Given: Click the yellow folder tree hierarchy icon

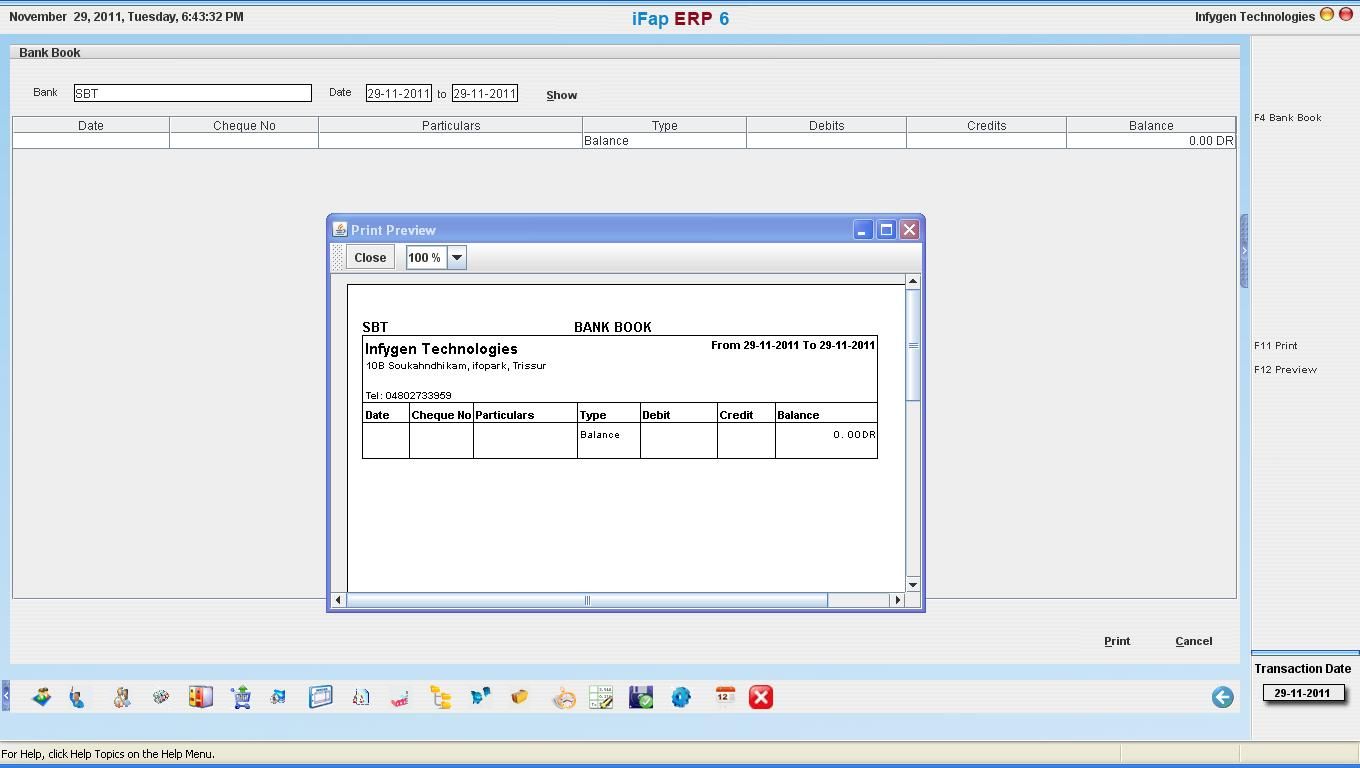Looking at the screenshot, I should tap(441, 697).
